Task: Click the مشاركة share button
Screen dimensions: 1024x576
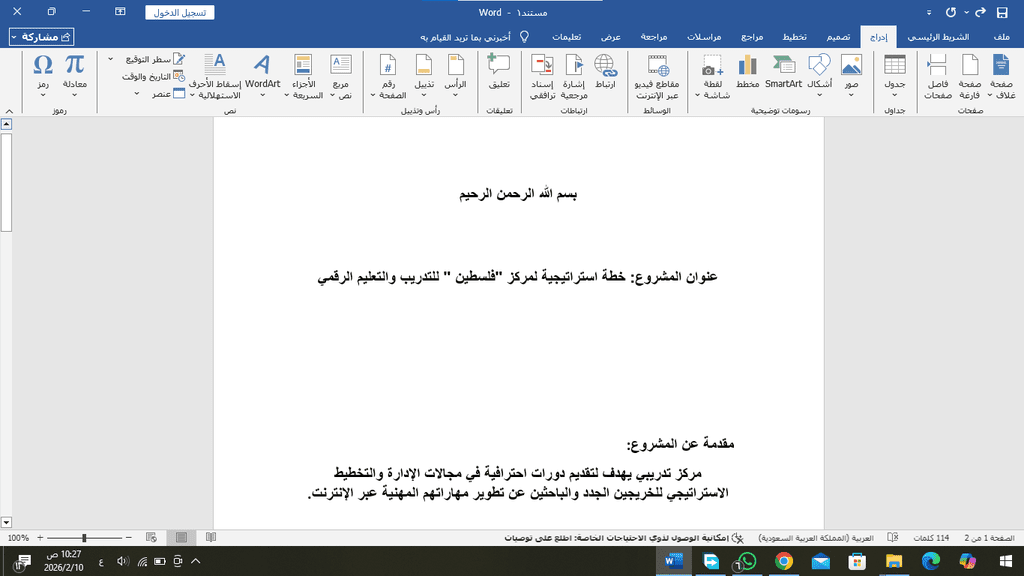Action: pyautogui.click(x=42, y=37)
